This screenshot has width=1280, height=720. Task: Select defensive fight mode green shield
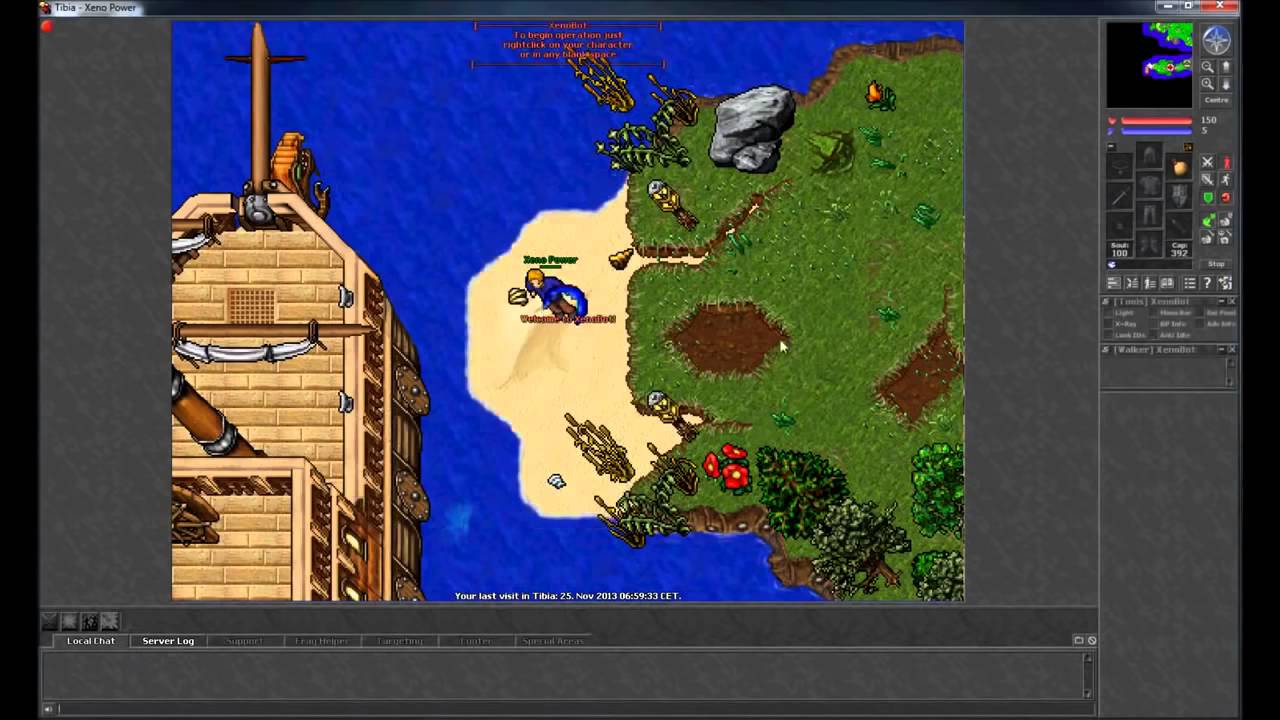coord(1207,198)
